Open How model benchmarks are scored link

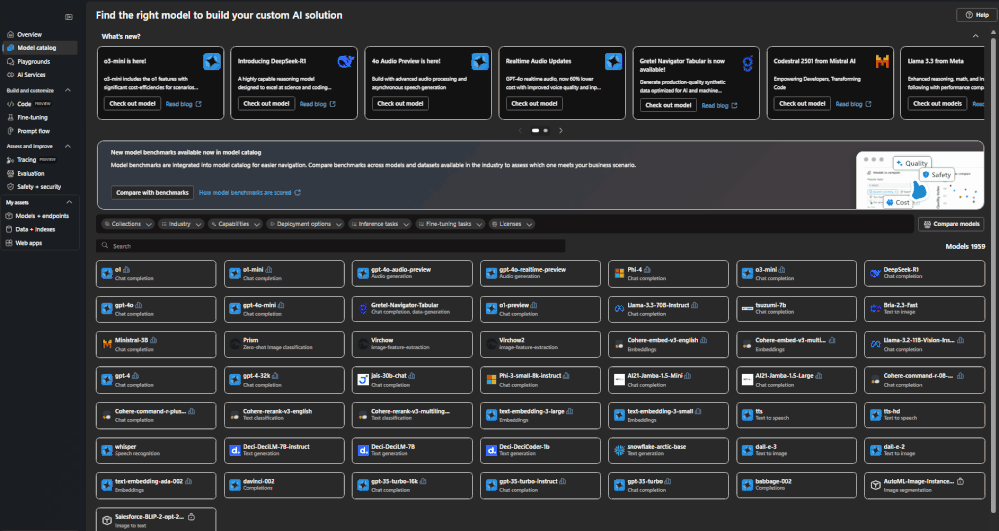point(250,193)
